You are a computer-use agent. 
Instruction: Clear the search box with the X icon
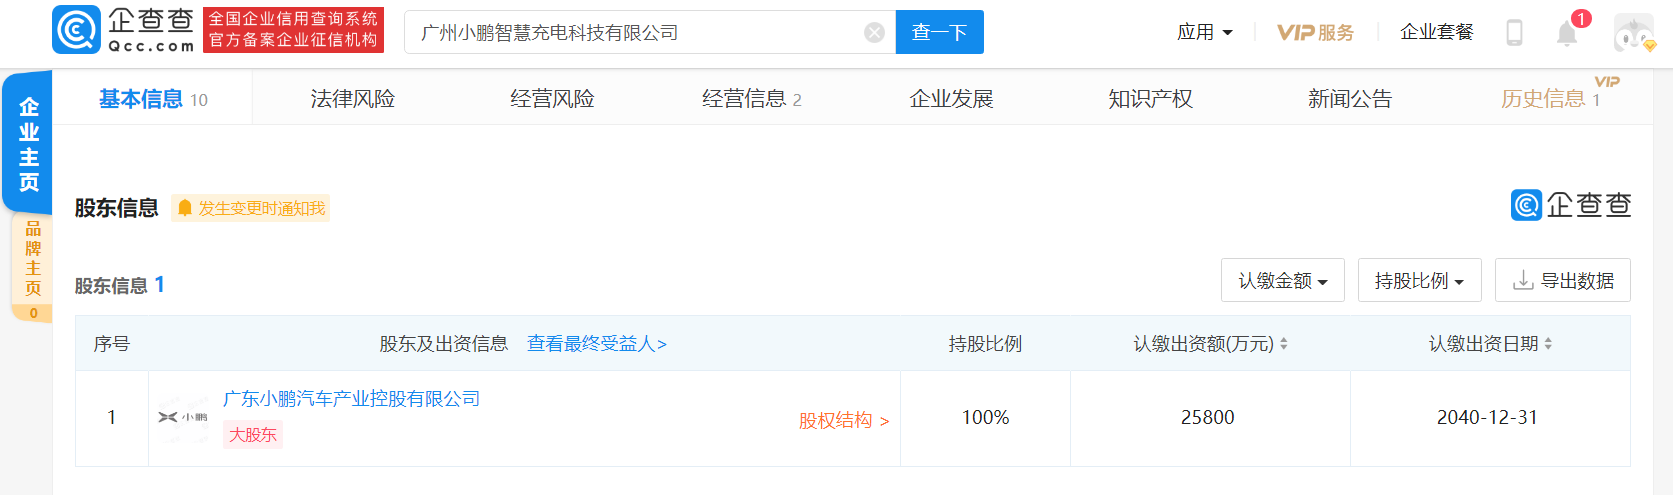874,33
